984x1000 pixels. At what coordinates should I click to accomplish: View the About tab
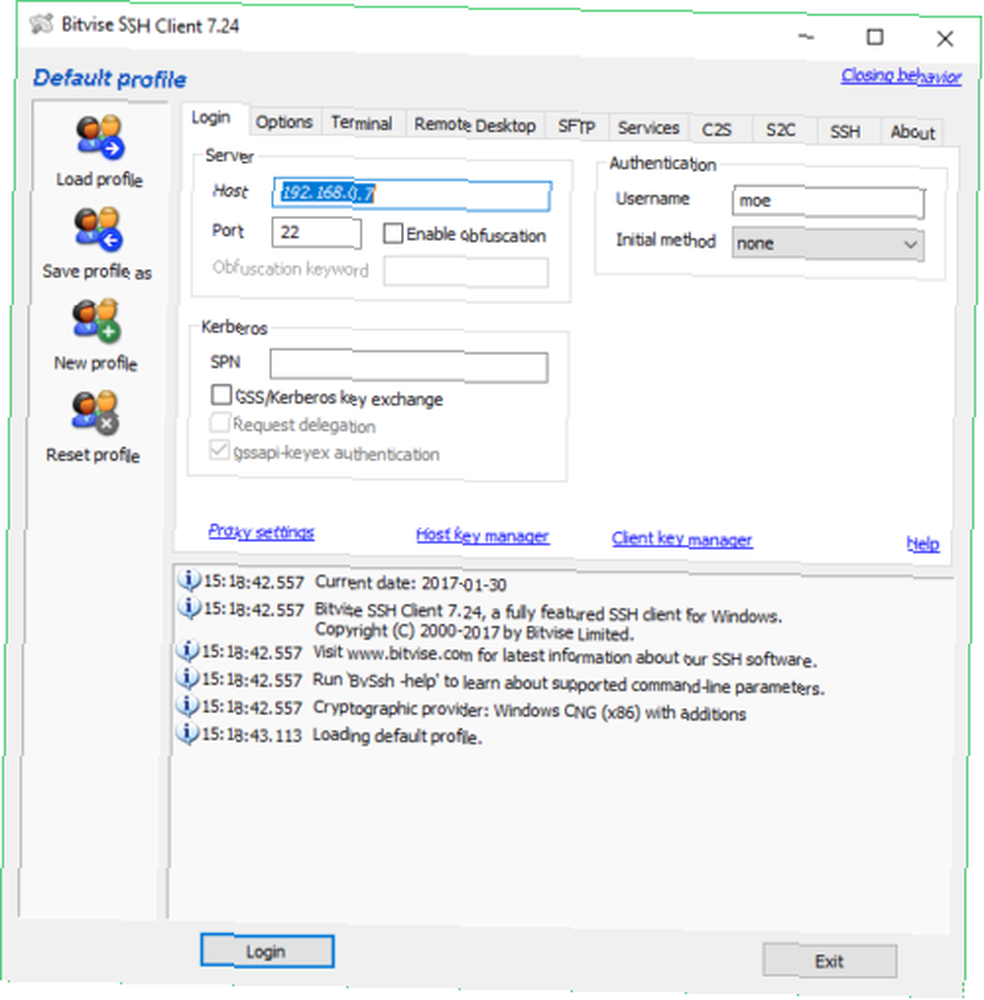pos(913,133)
